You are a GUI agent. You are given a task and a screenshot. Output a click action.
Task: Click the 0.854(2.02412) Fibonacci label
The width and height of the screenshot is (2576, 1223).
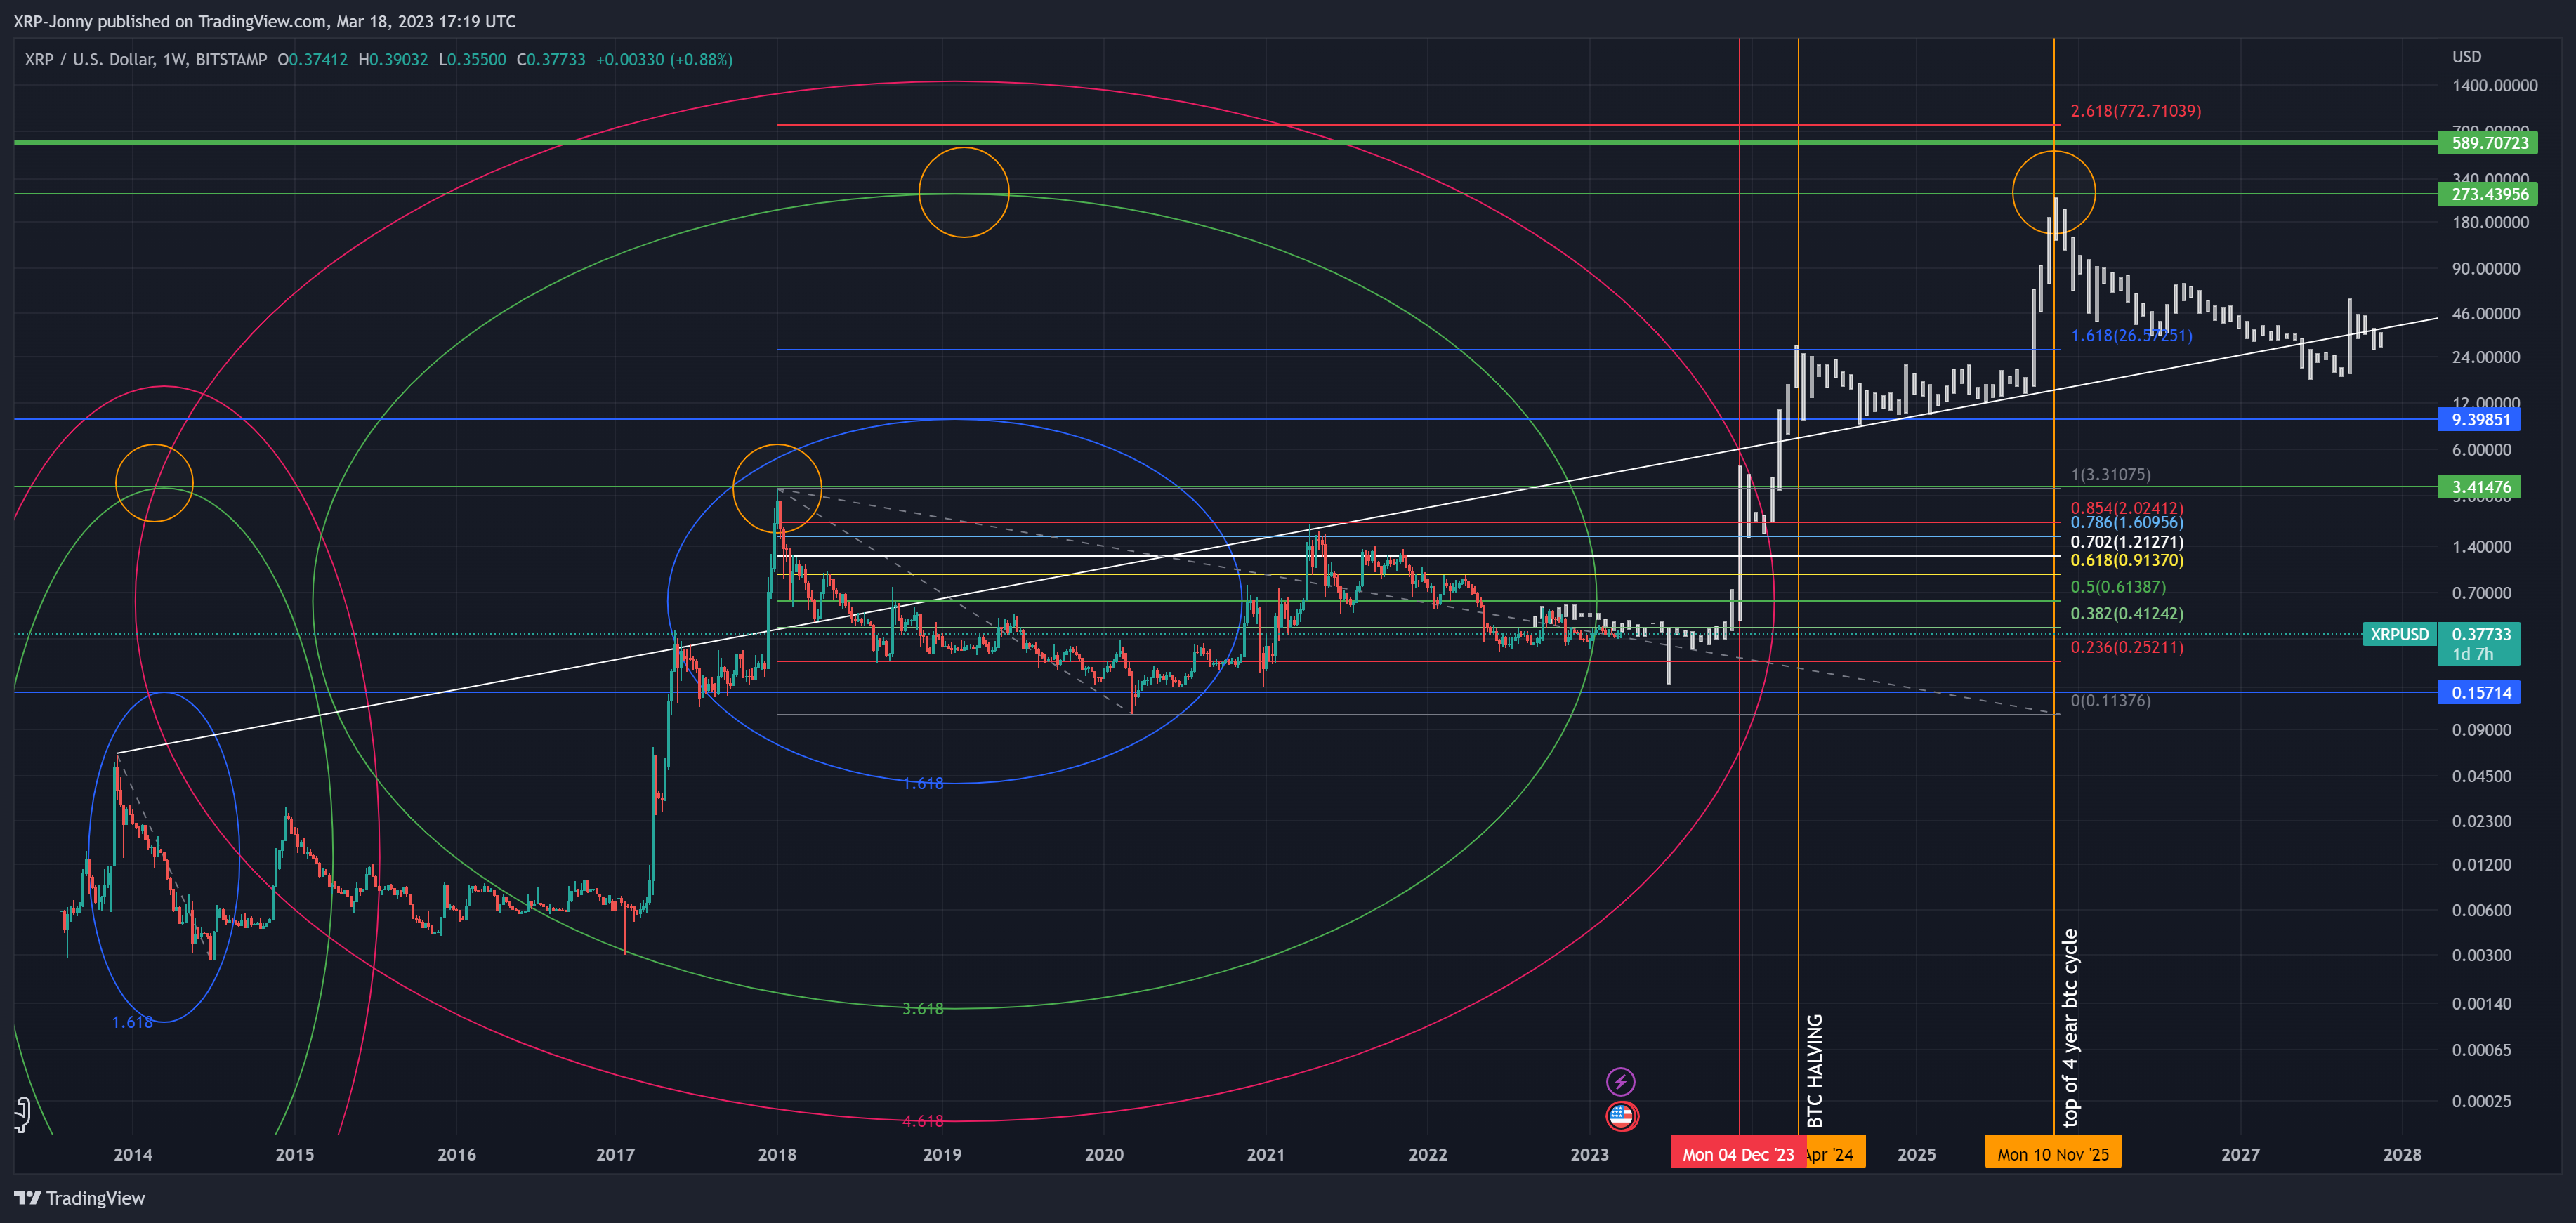coord(2127,508)
